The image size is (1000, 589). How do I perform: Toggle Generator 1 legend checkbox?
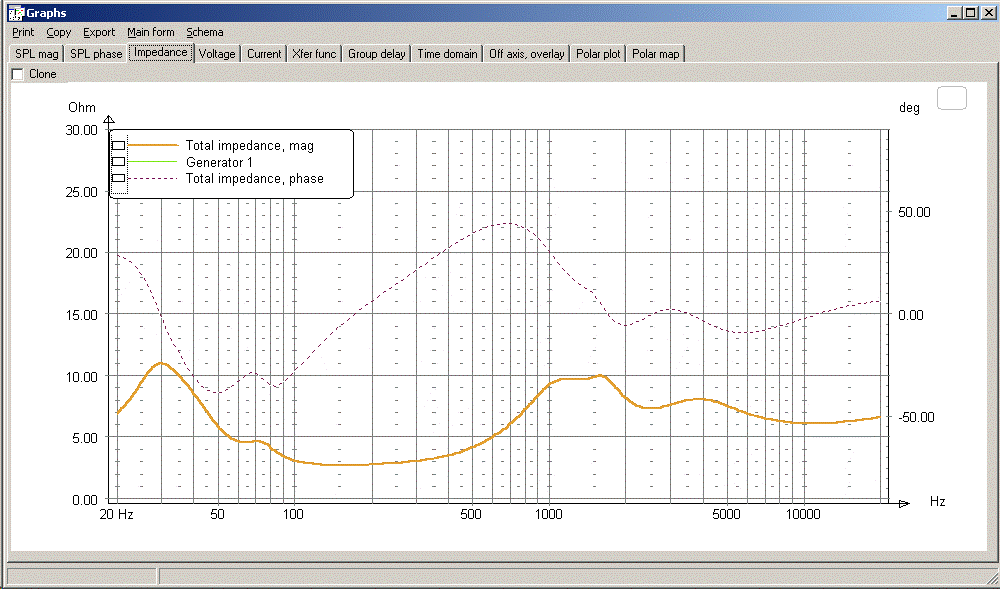point(119,162)
